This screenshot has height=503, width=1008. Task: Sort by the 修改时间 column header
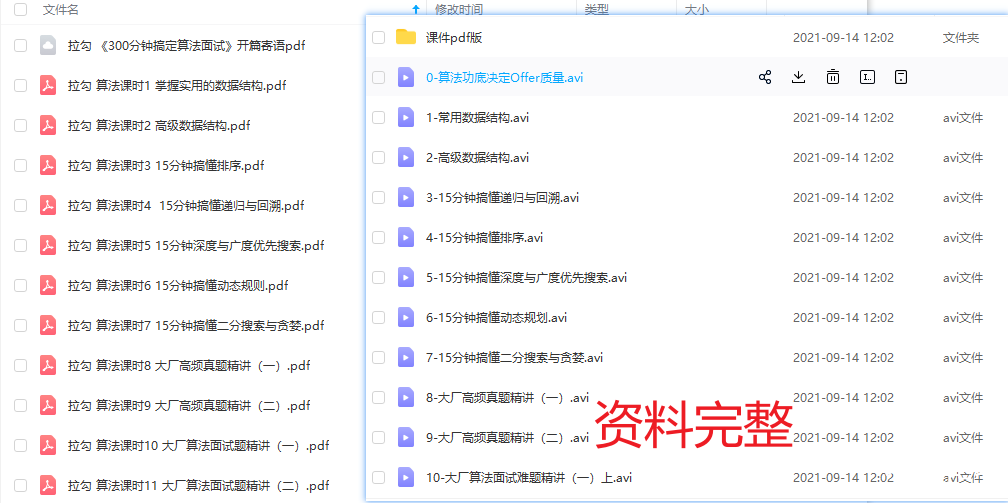(x=459, y=9)
